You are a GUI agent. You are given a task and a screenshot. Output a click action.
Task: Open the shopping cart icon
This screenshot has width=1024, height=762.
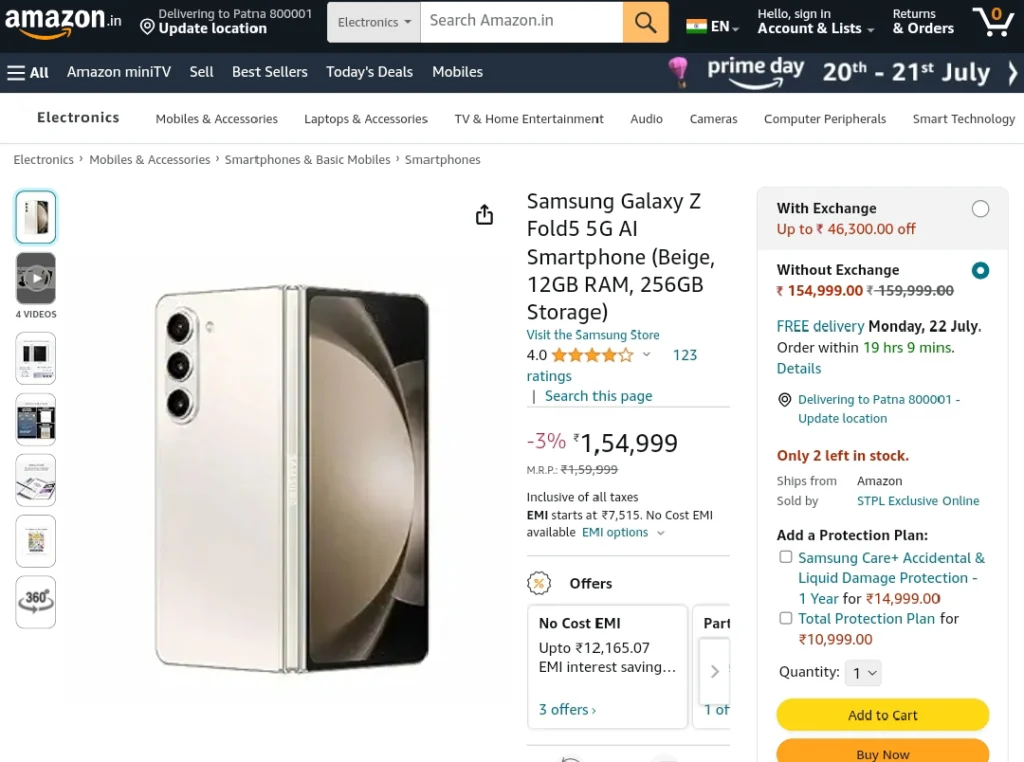993,22
